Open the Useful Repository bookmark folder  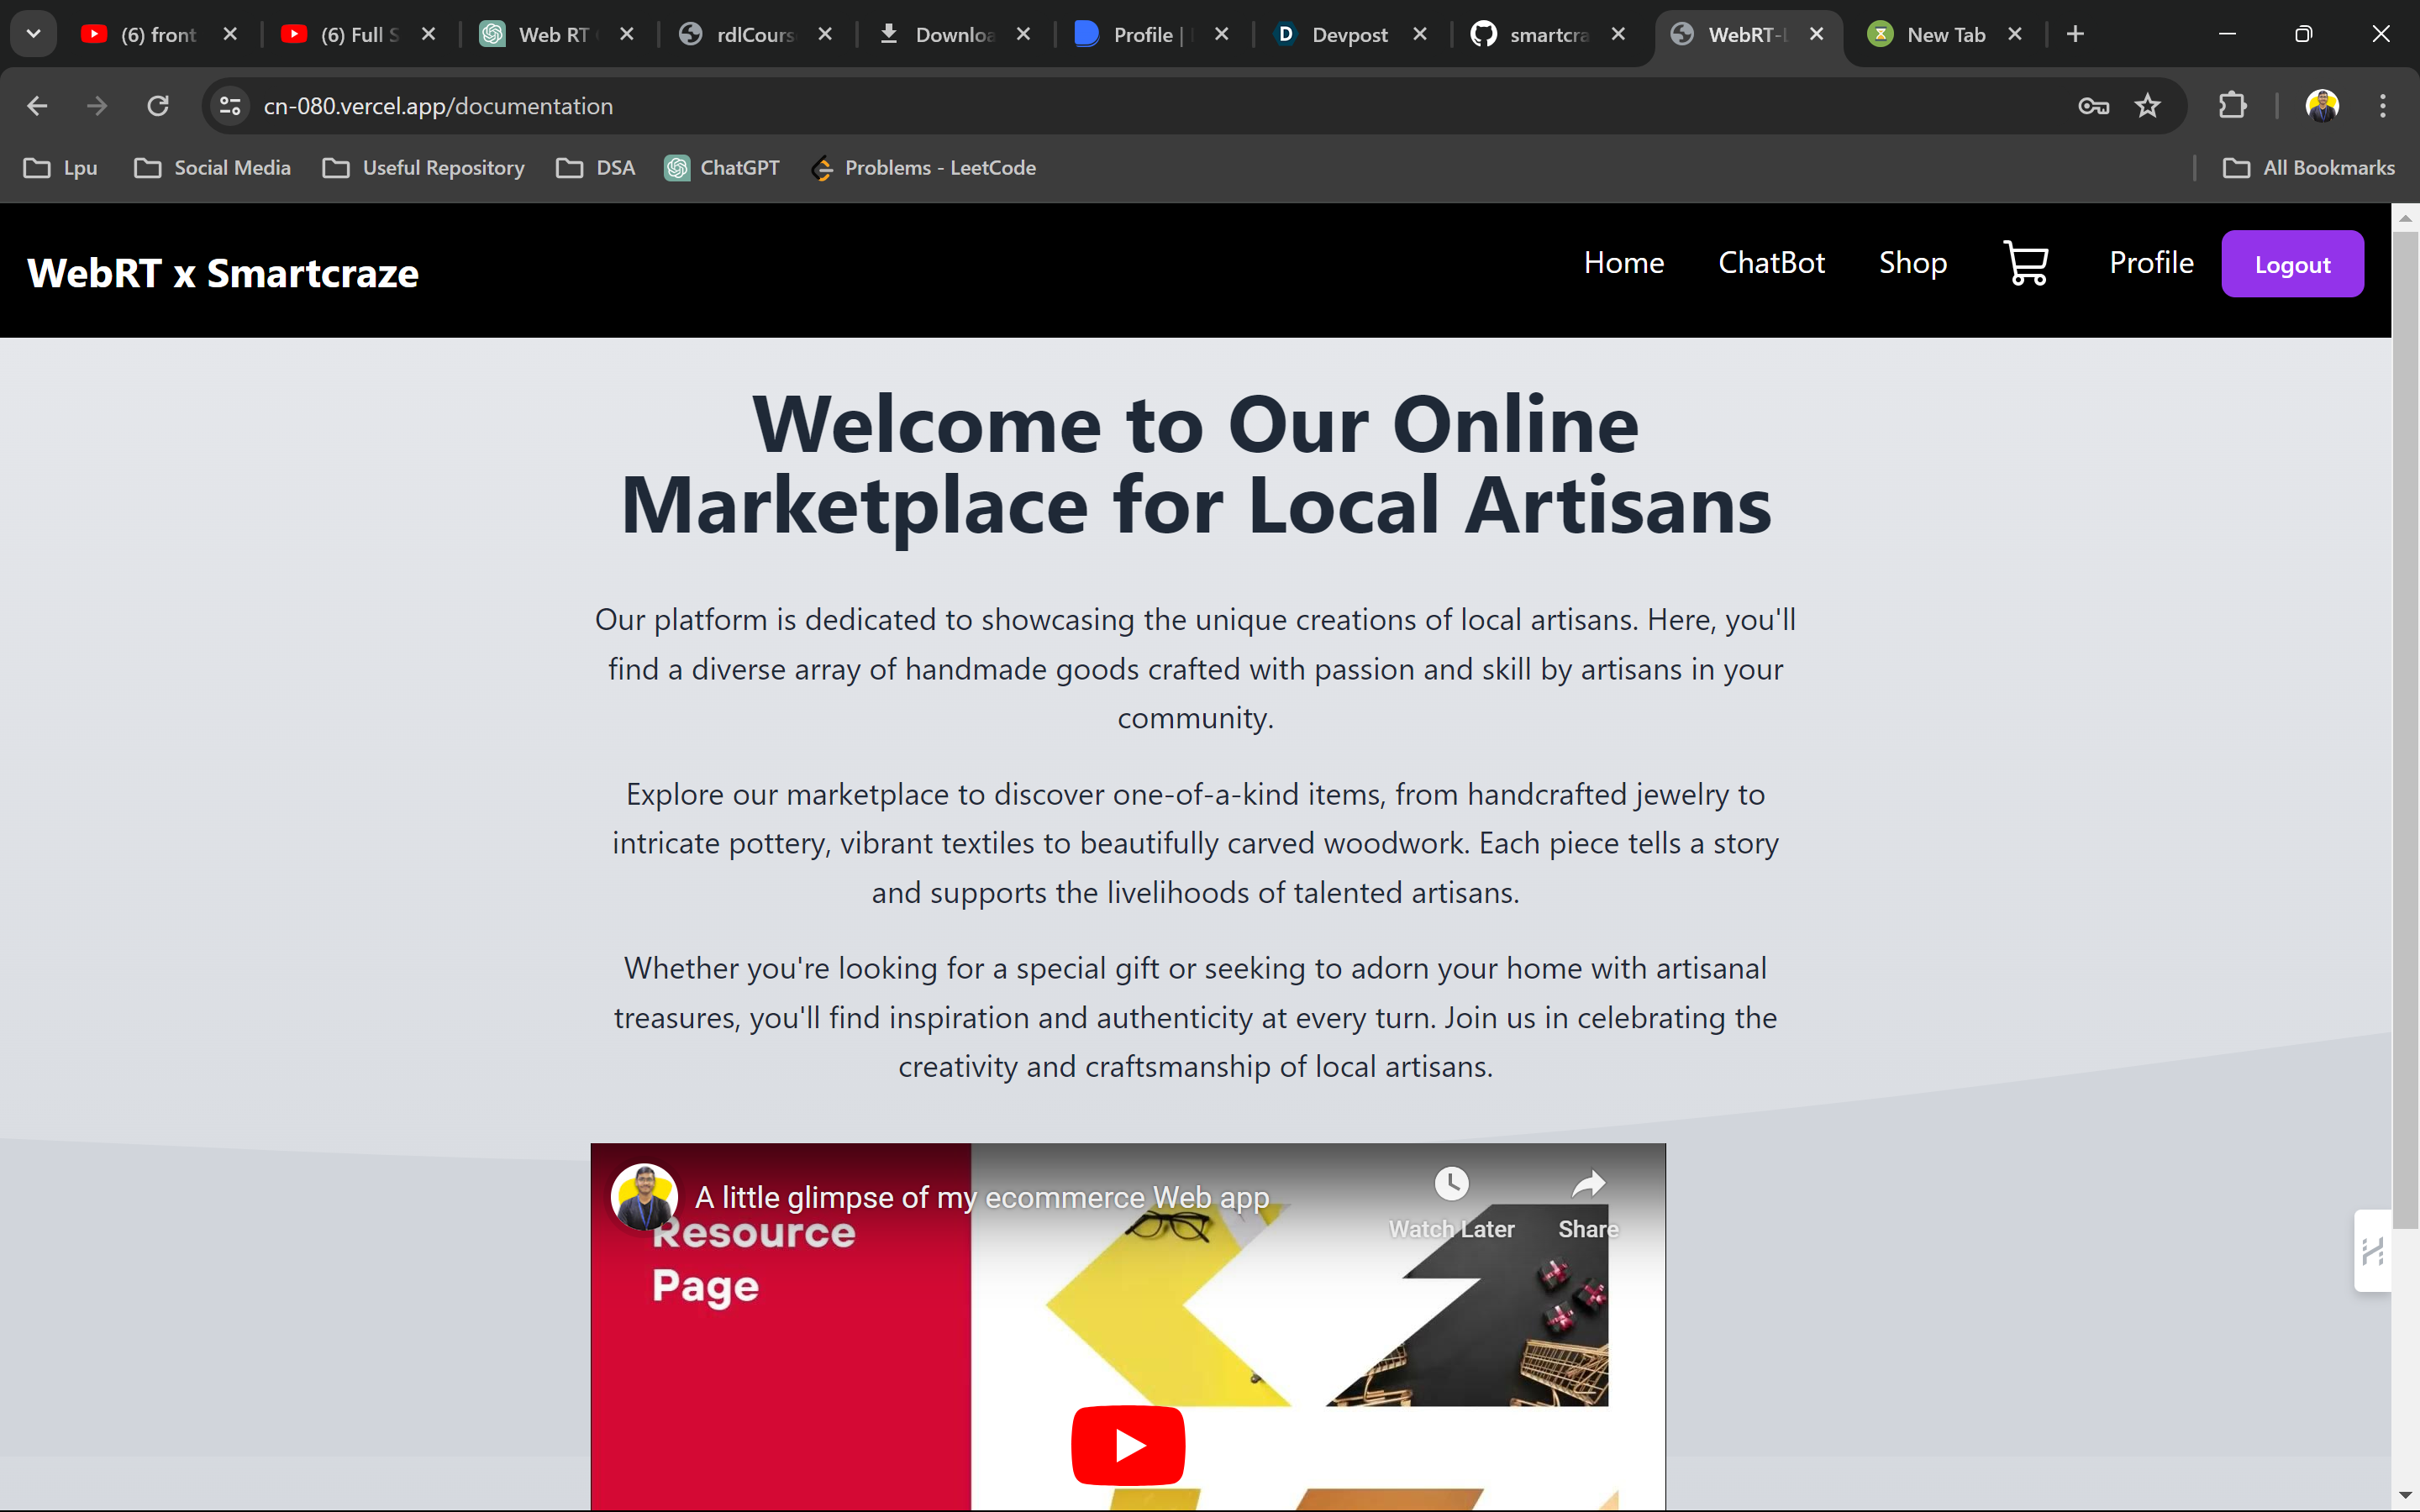pyautogui.click(x=424, y=168)
